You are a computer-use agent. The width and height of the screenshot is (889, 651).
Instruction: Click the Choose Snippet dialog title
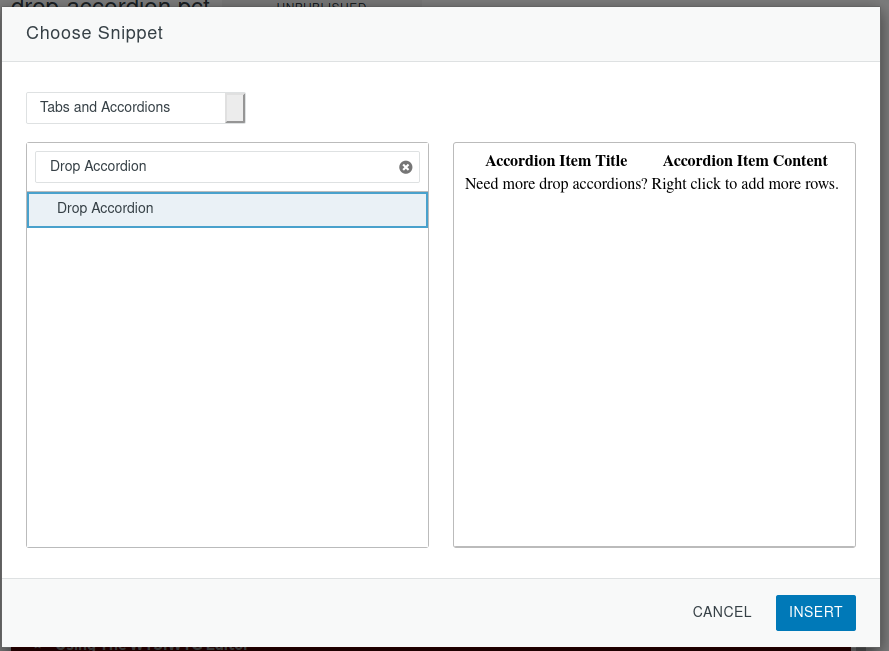point(95,34)
